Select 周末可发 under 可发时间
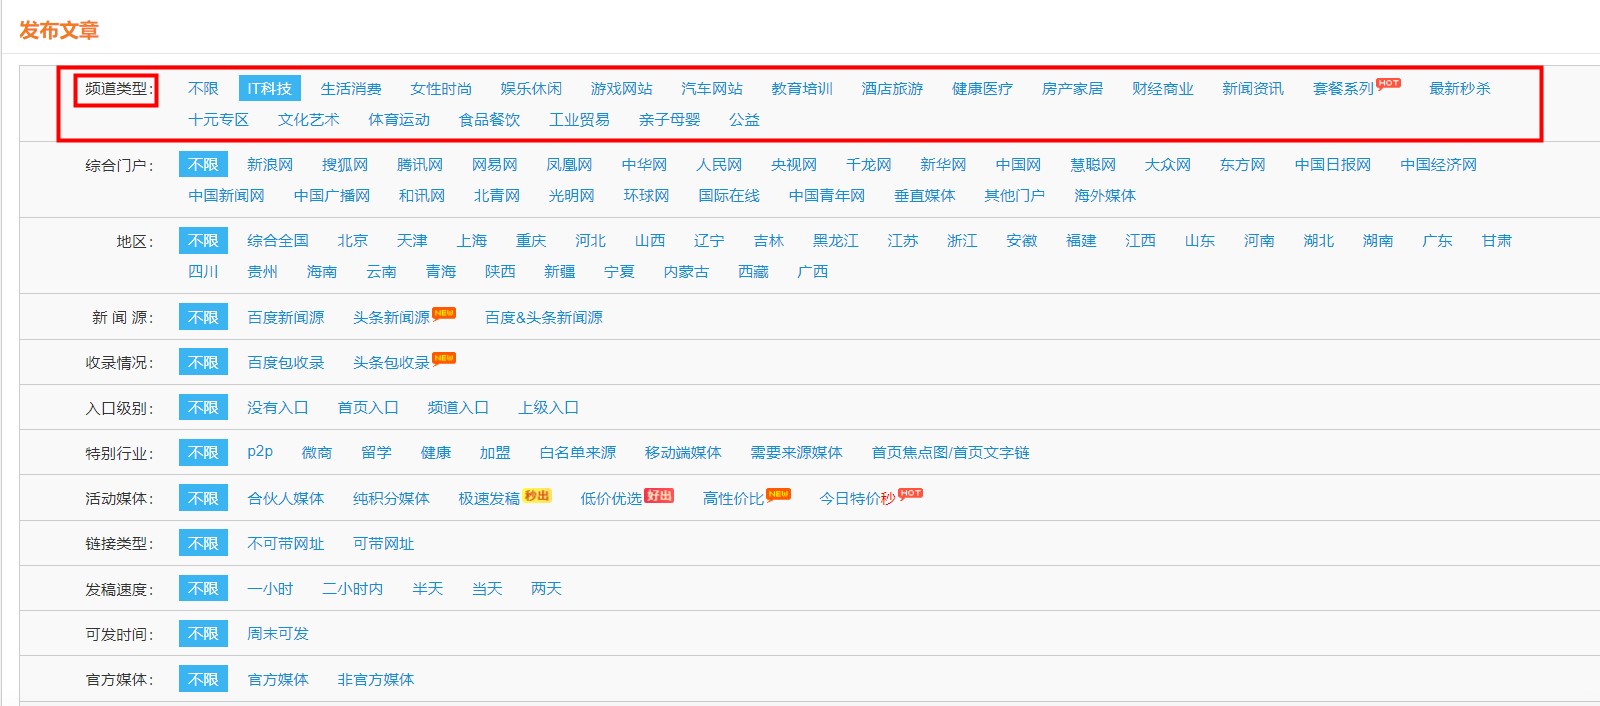The height and width of the screenshot is (706, 1600). 278,634
